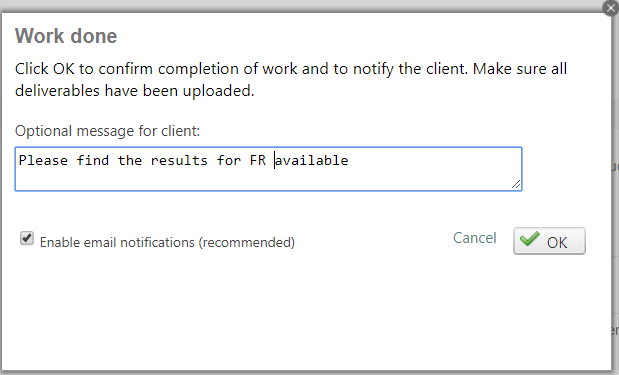Set cursor on "FR" in the message
Screen dimensions: 619x375
coord(258,161)
